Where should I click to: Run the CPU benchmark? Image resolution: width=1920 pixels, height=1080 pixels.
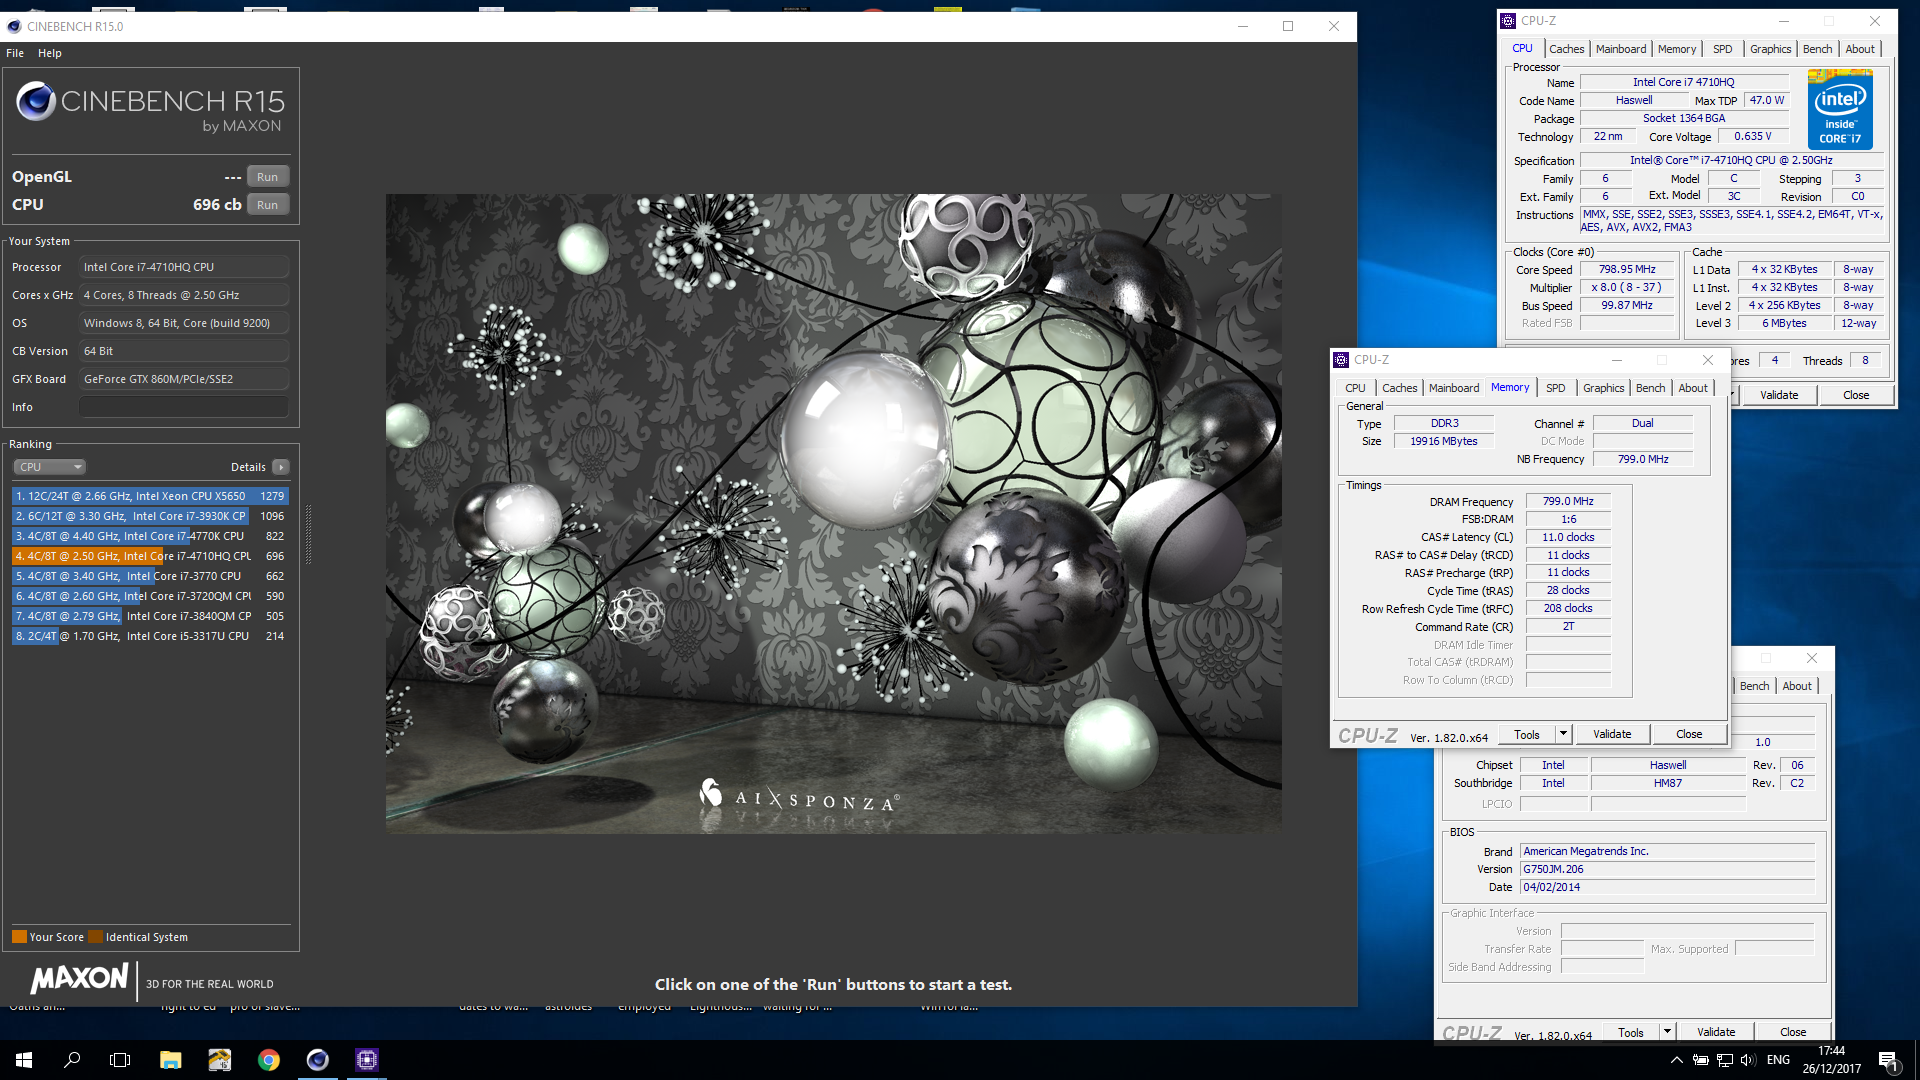click(x=267, y=205)
